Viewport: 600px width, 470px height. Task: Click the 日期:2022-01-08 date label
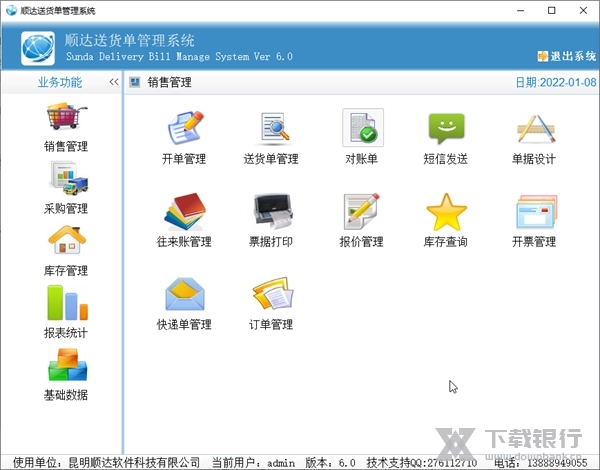[x=556, y=82]
